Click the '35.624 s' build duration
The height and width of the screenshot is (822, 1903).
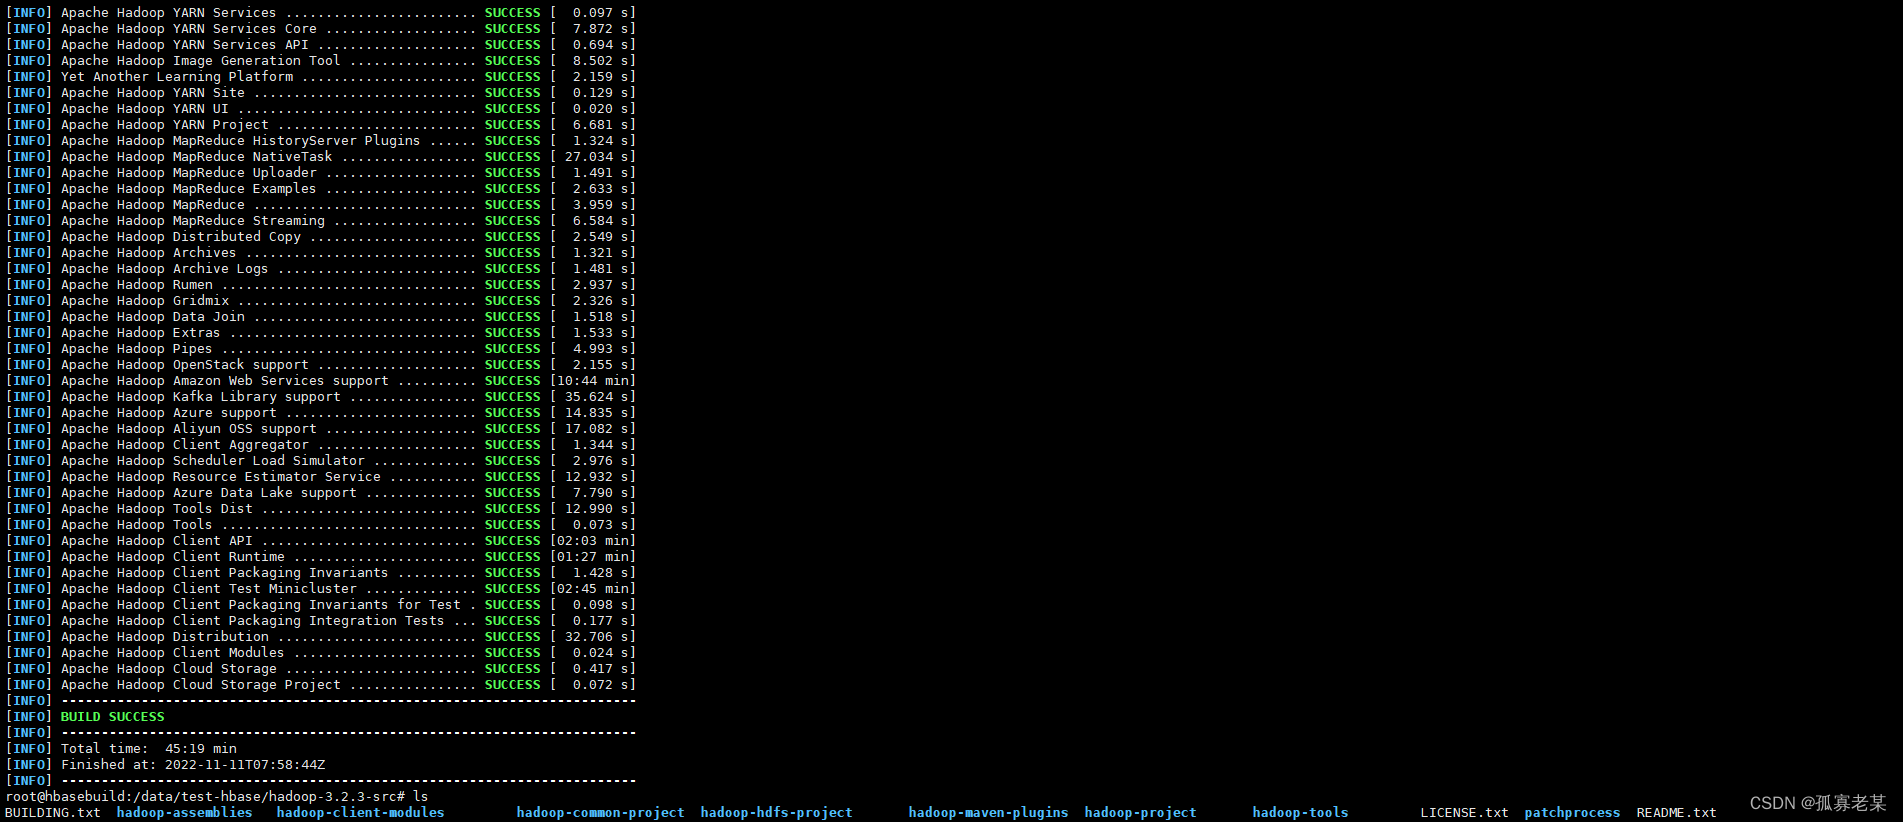point(597,397)
